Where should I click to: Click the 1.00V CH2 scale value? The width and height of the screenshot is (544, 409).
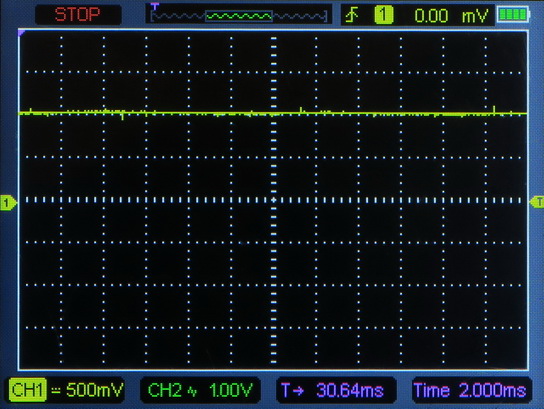click(230, 390)
